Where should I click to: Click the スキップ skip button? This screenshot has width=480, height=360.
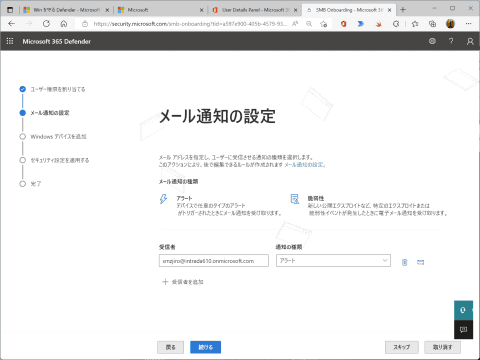402,347
